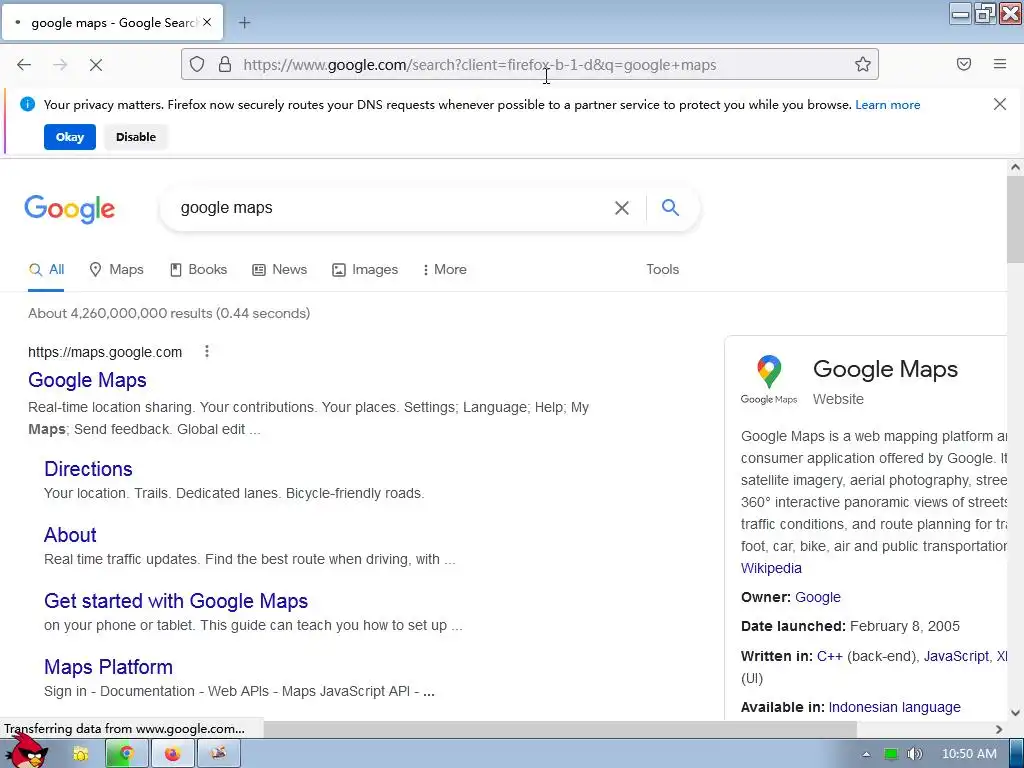The image size is (1024, 768).
Task: Go to Google homepage via the logo
Action: click(69, 209)
